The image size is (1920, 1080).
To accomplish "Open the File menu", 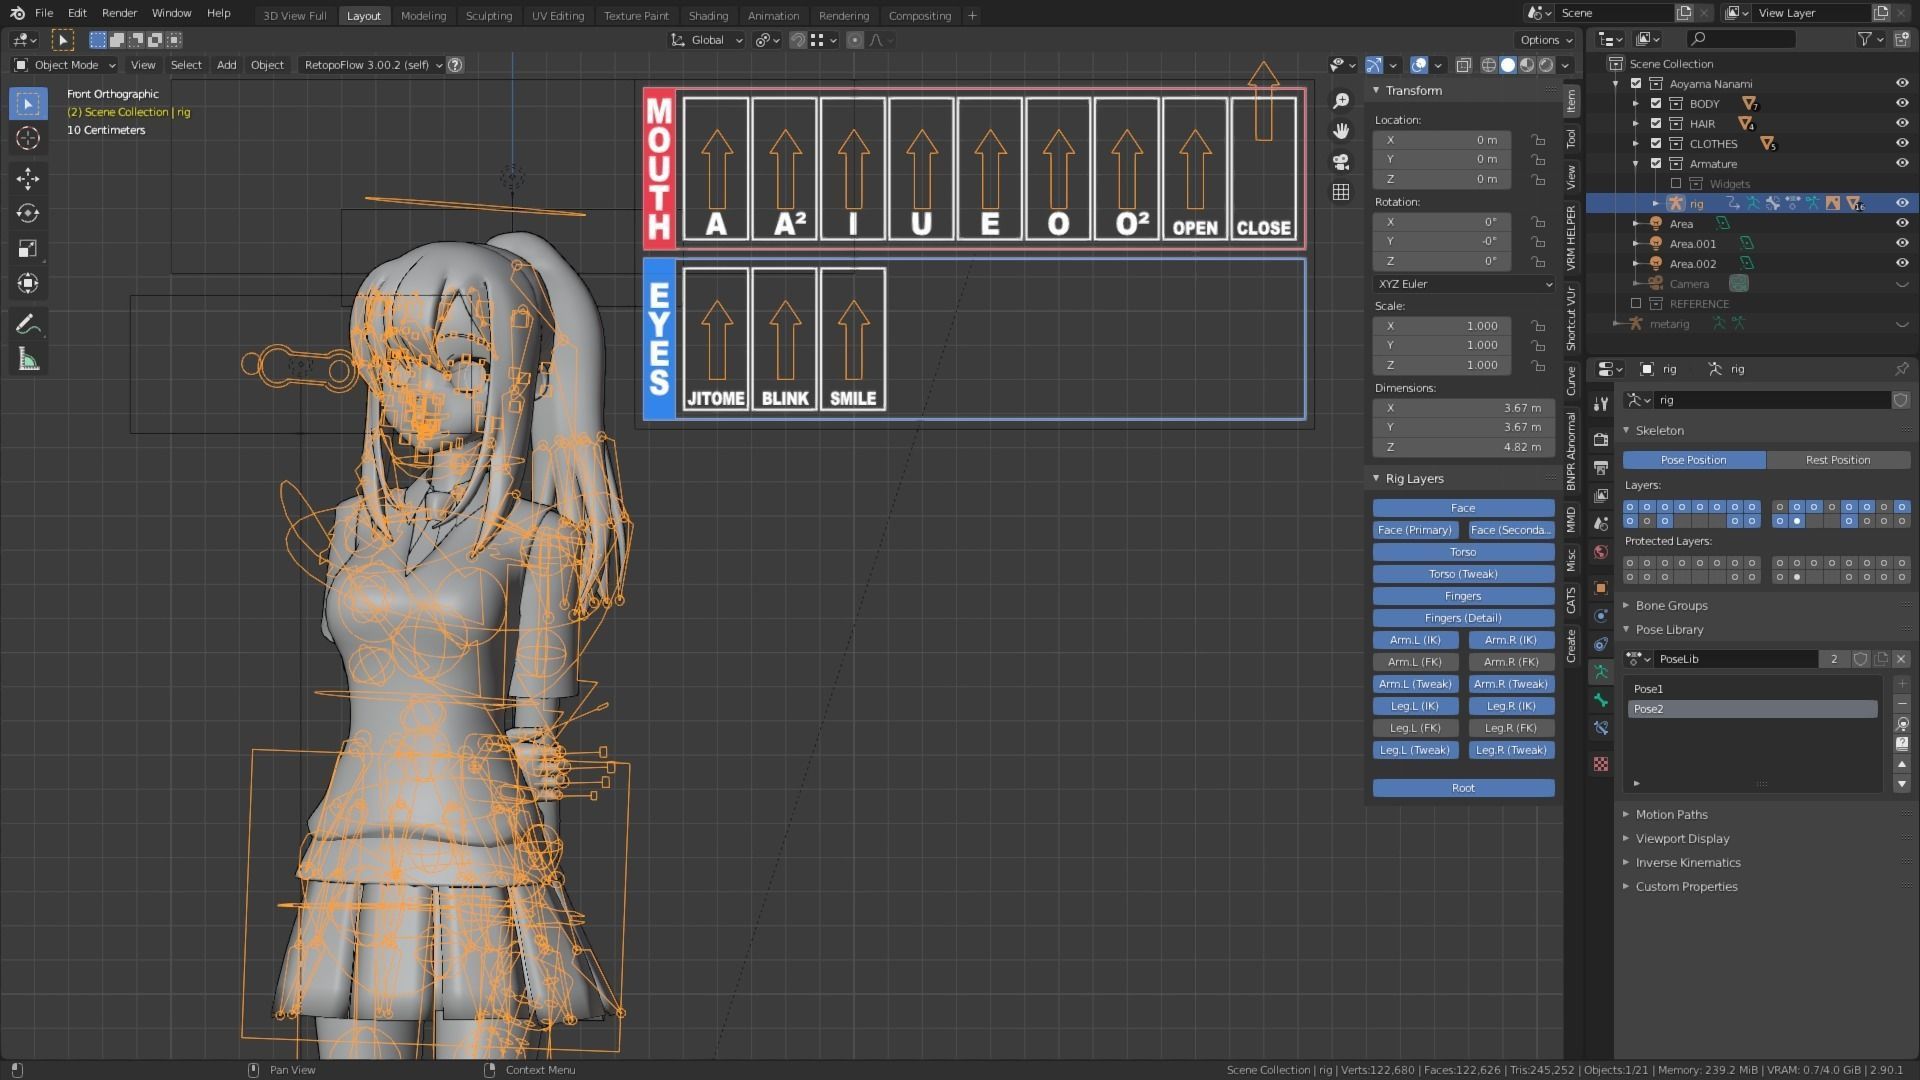I will click(x=44, y=13).
